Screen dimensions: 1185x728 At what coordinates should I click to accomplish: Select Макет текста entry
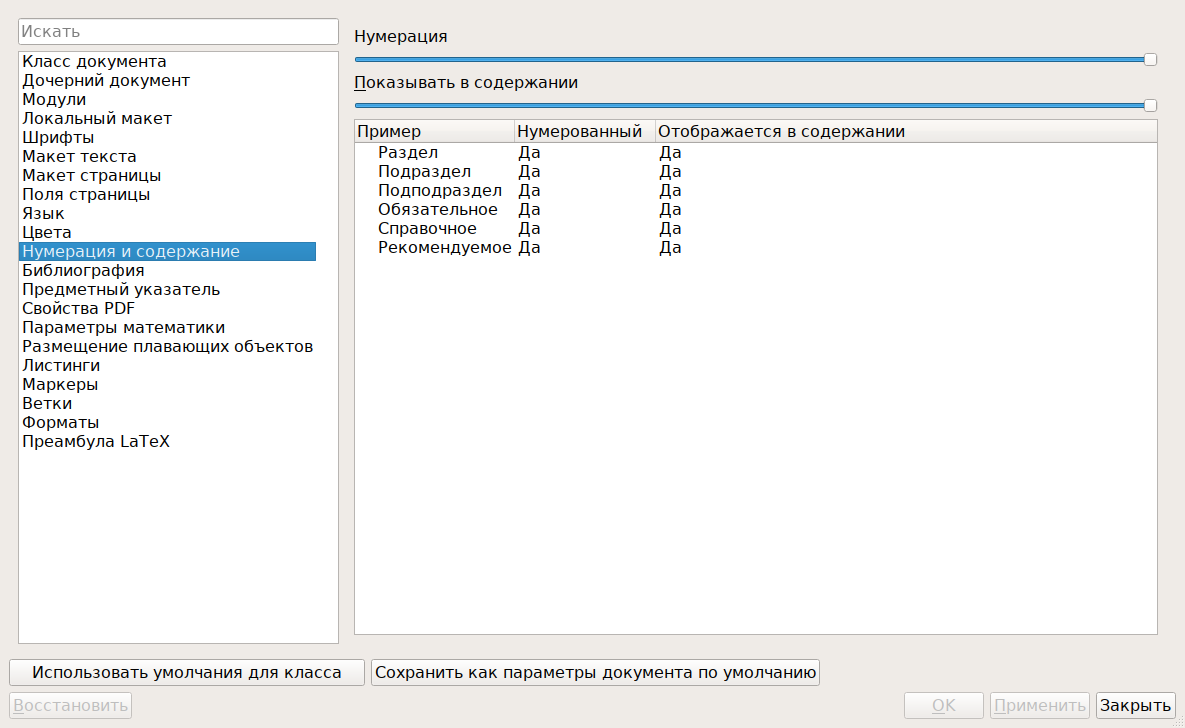point(167,156)
